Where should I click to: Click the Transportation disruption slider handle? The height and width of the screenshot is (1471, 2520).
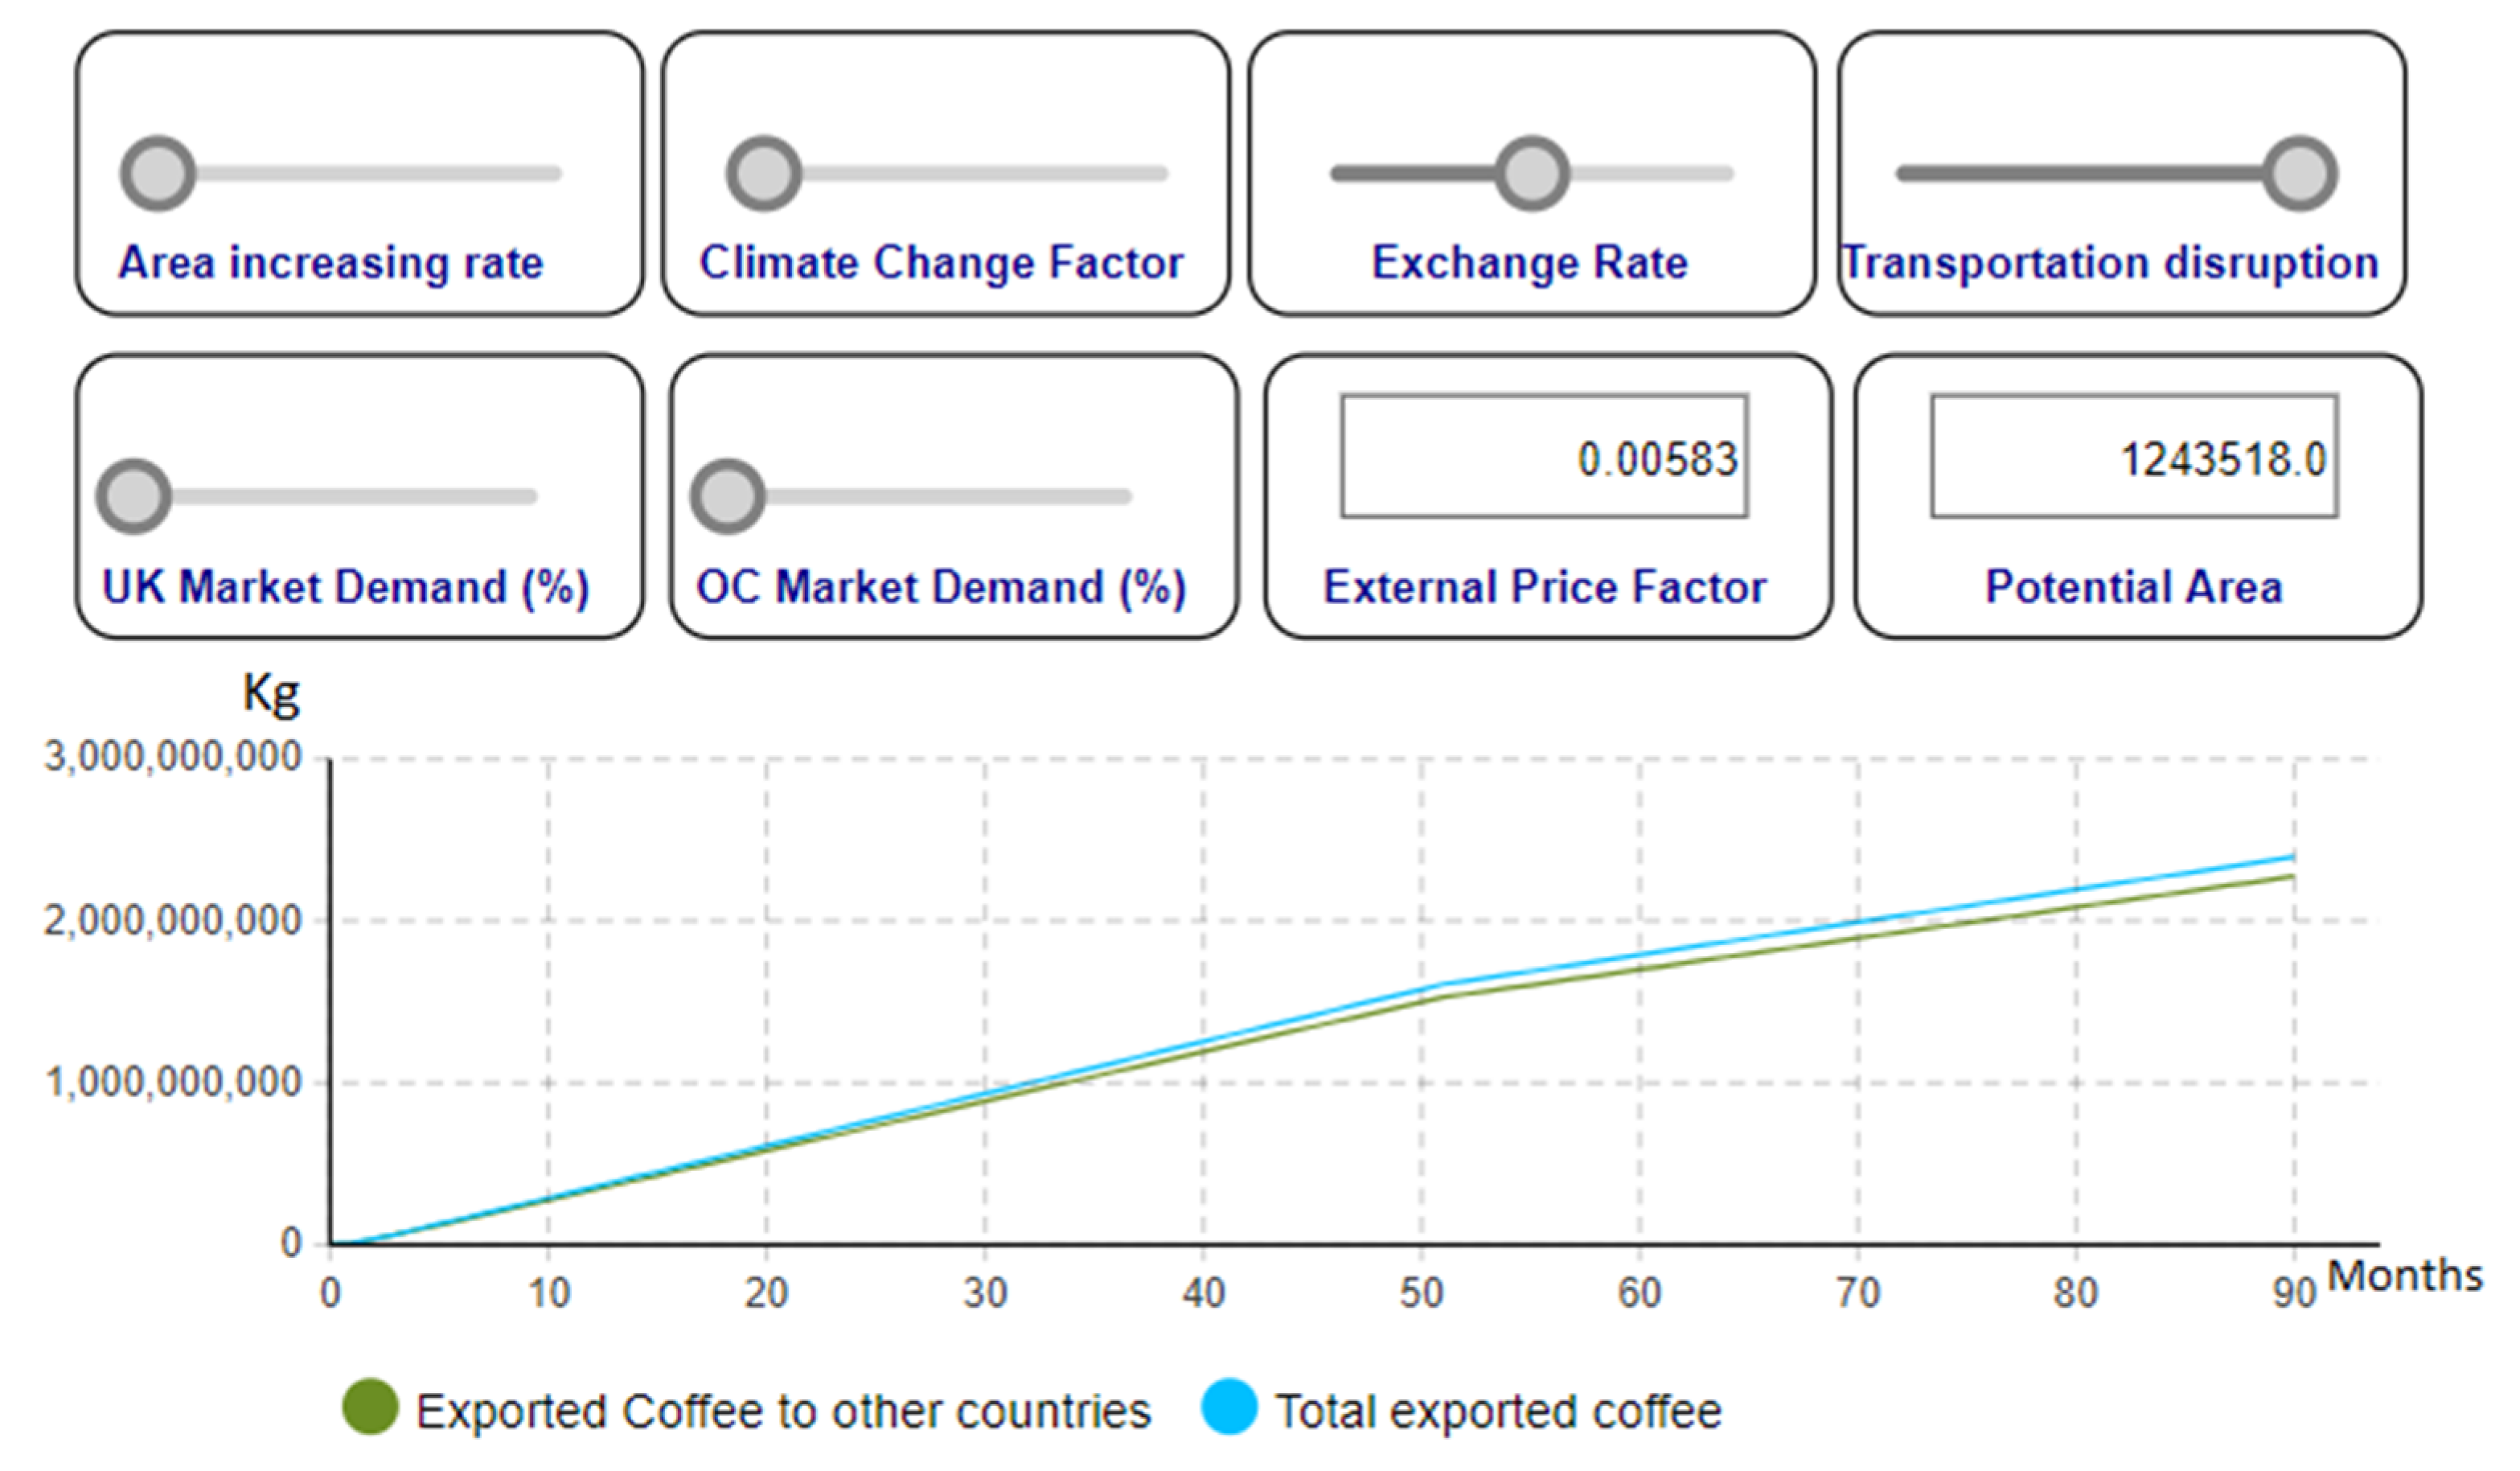(x=2300, y=174)
